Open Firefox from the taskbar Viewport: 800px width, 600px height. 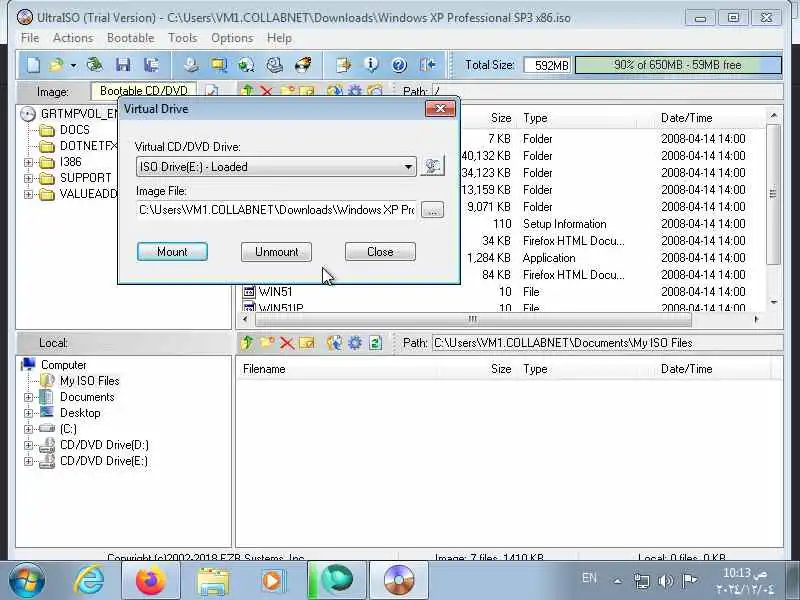coord(151,581)
